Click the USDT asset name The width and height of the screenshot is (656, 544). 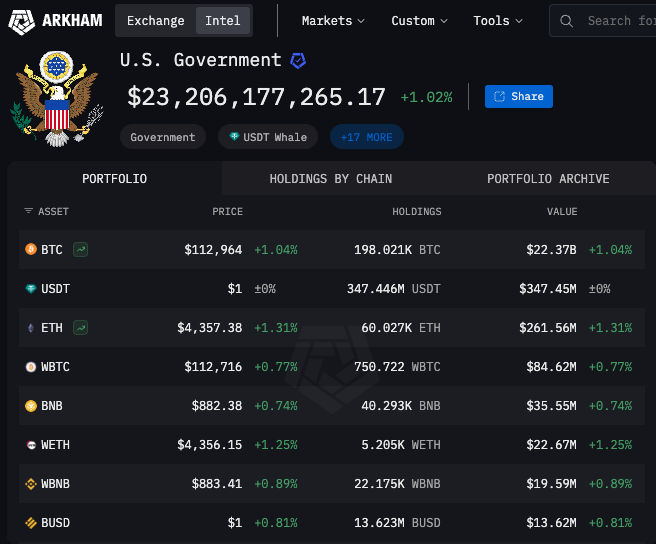pos(55,289)
